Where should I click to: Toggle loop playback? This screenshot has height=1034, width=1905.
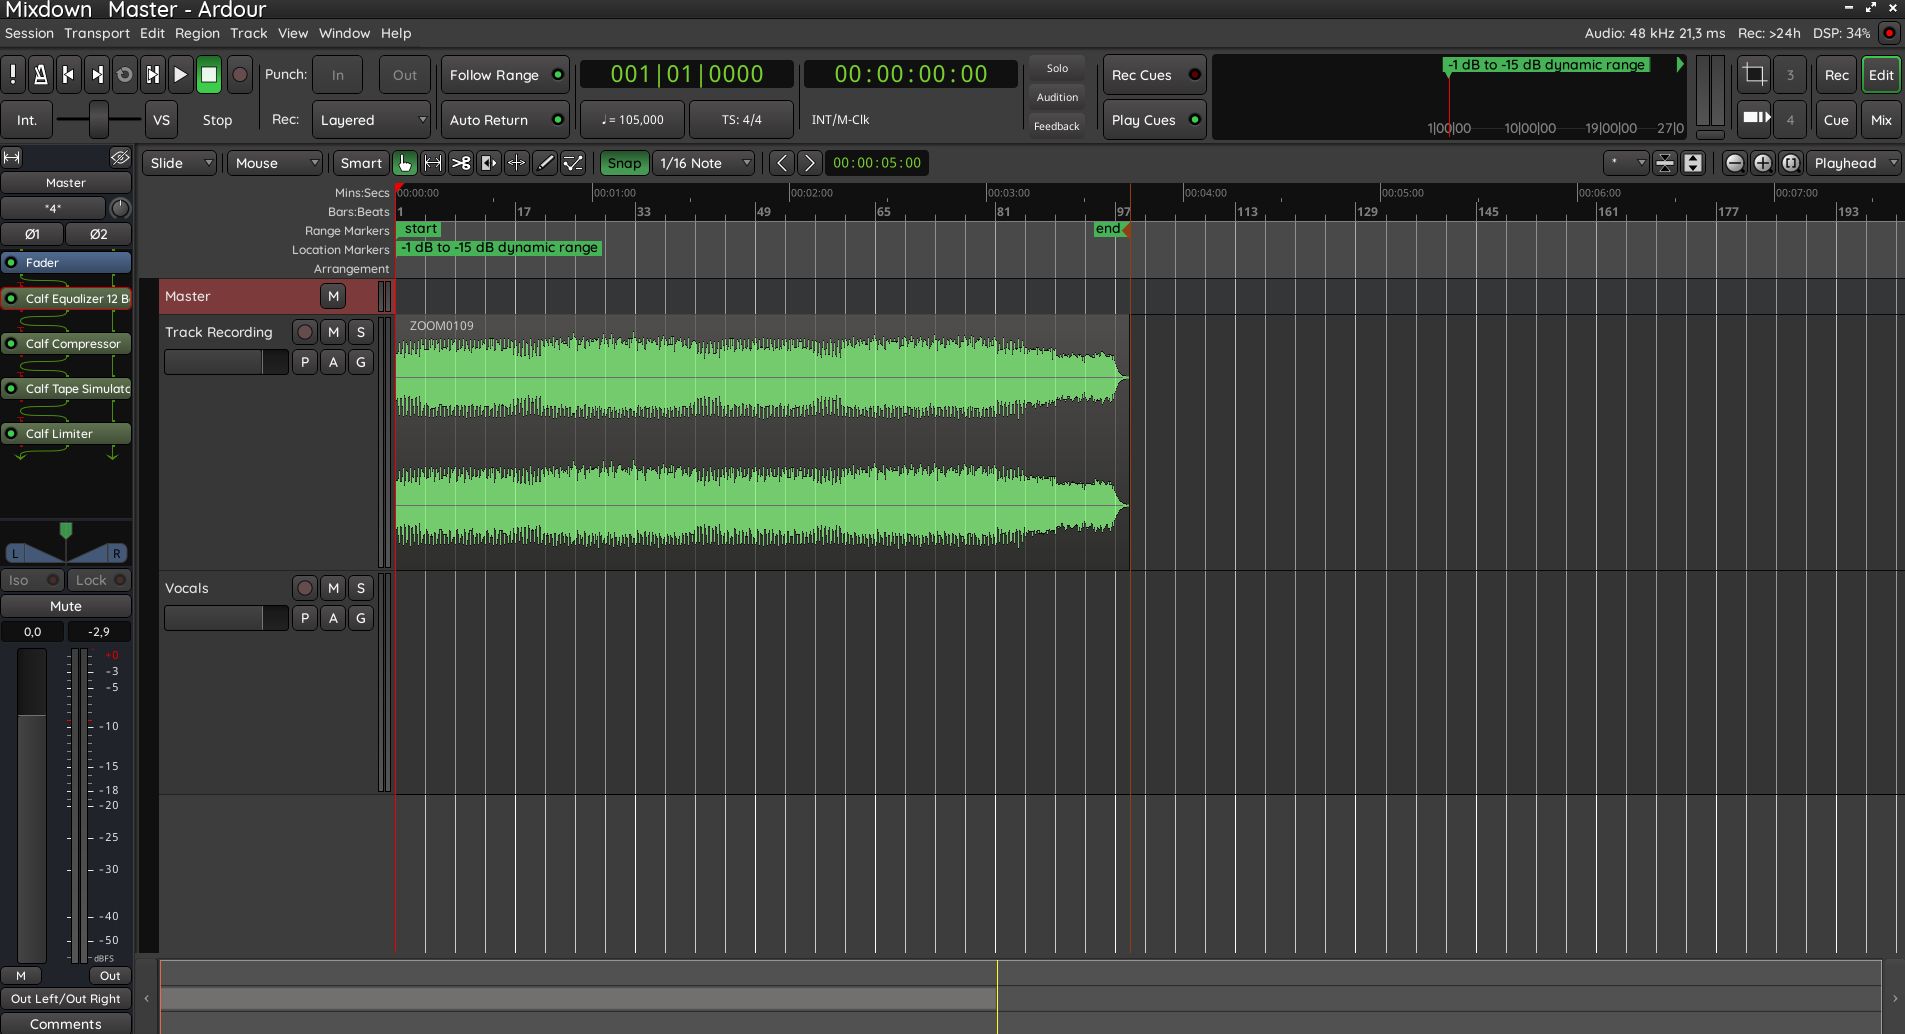pos(125,75)
